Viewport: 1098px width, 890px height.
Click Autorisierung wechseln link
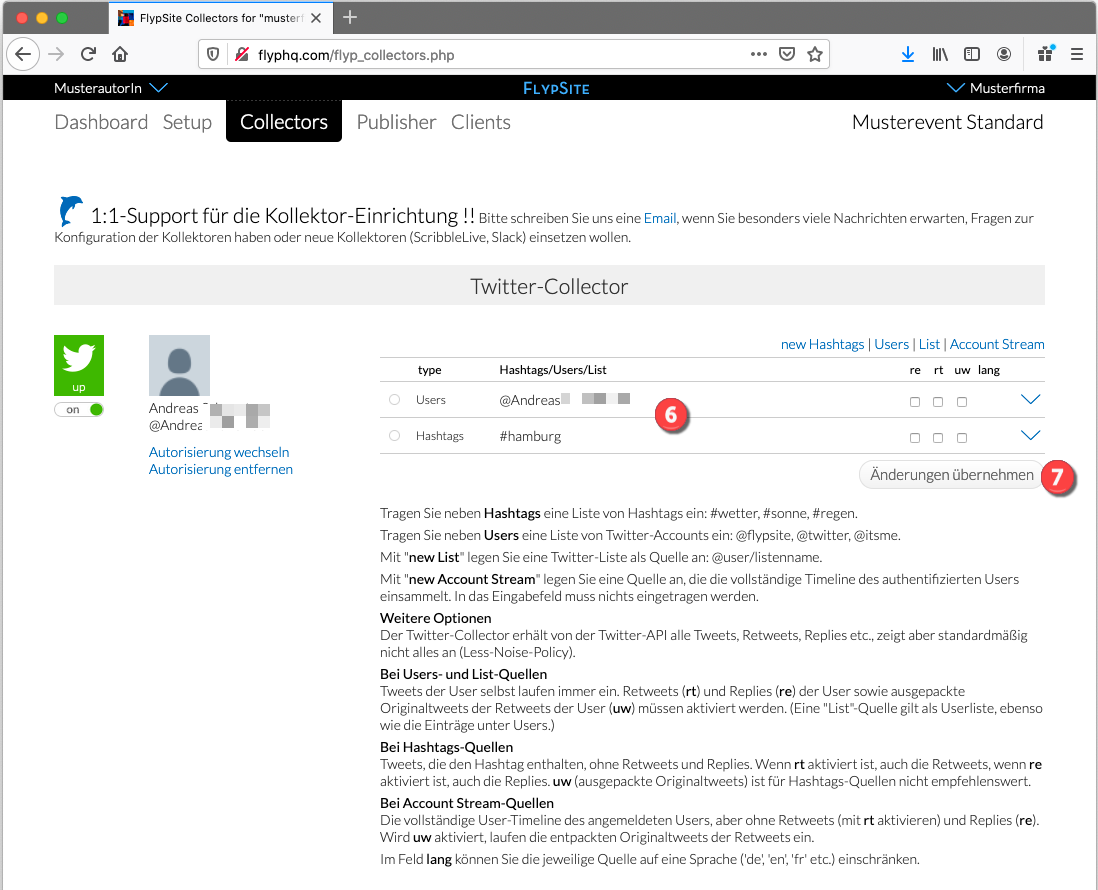pos(218,452)
